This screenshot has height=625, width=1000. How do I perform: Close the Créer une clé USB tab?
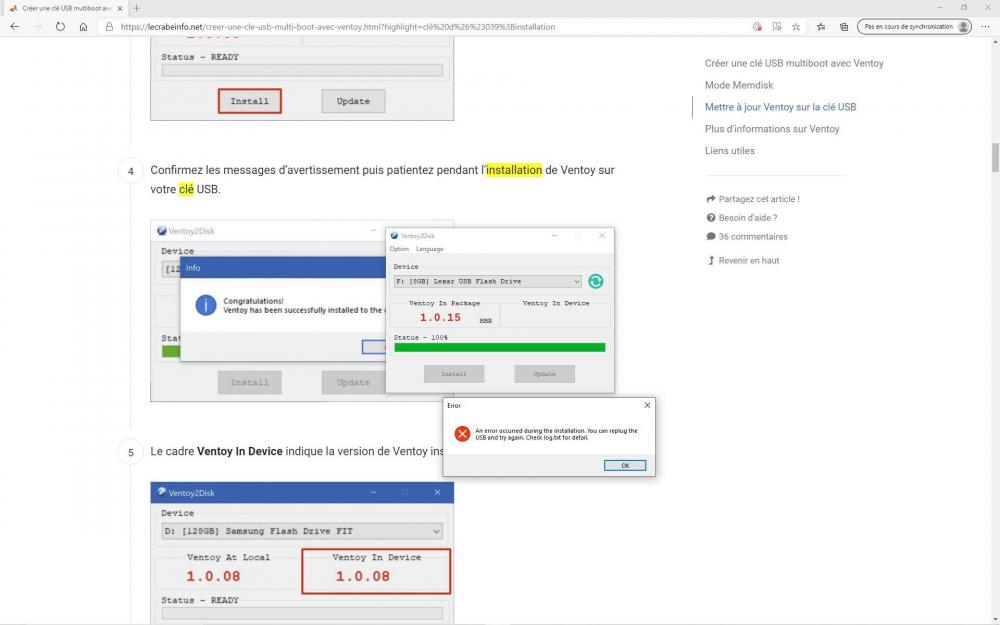pos(120,8)
